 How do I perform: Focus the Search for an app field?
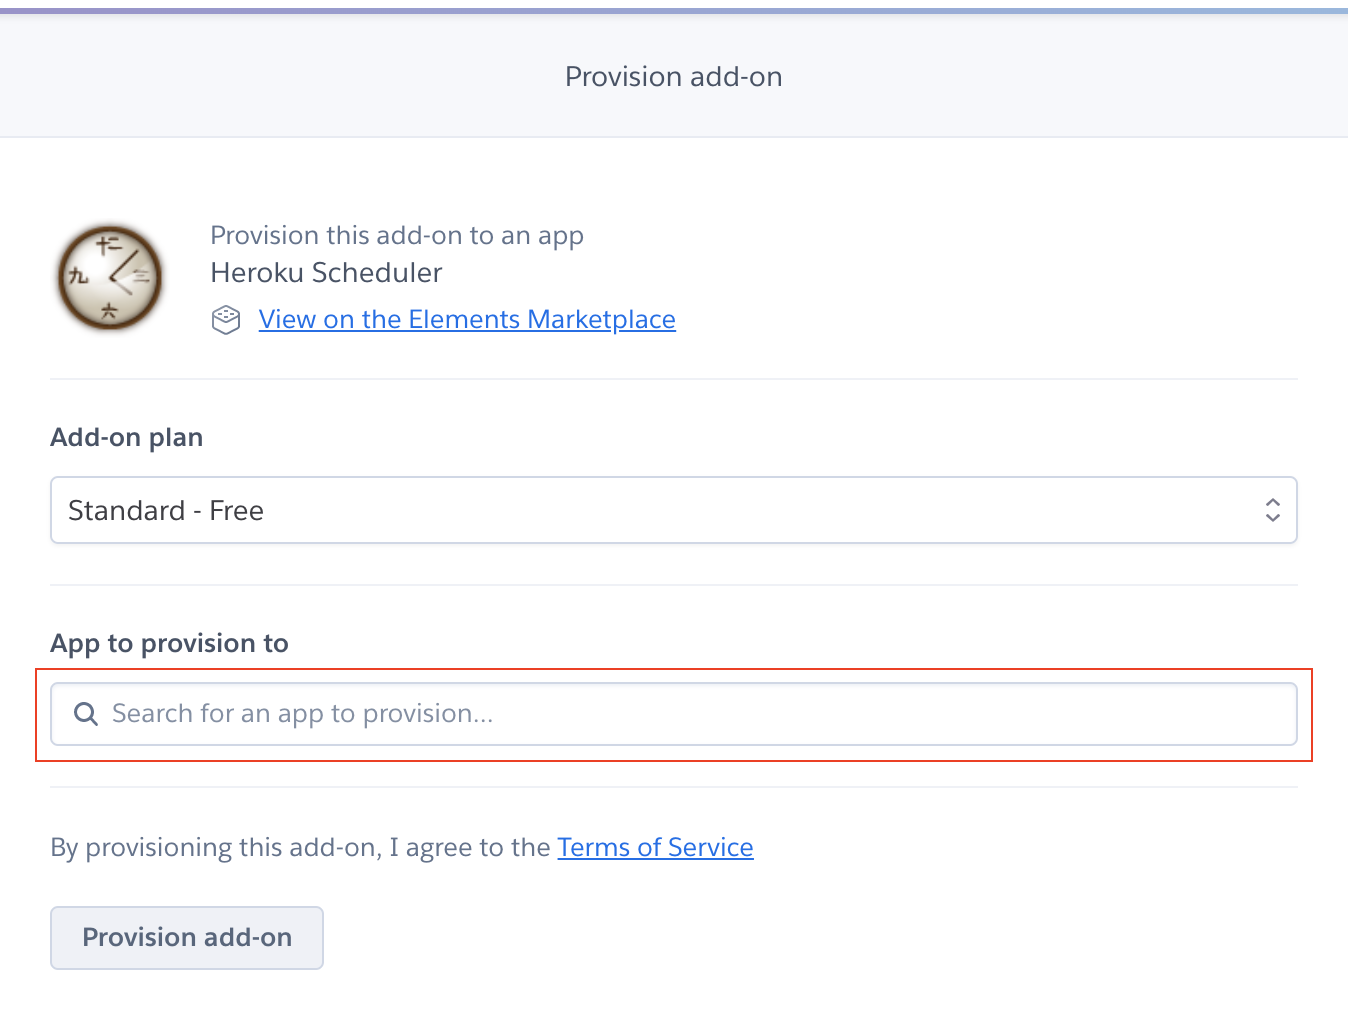click(x=674, y=714)
